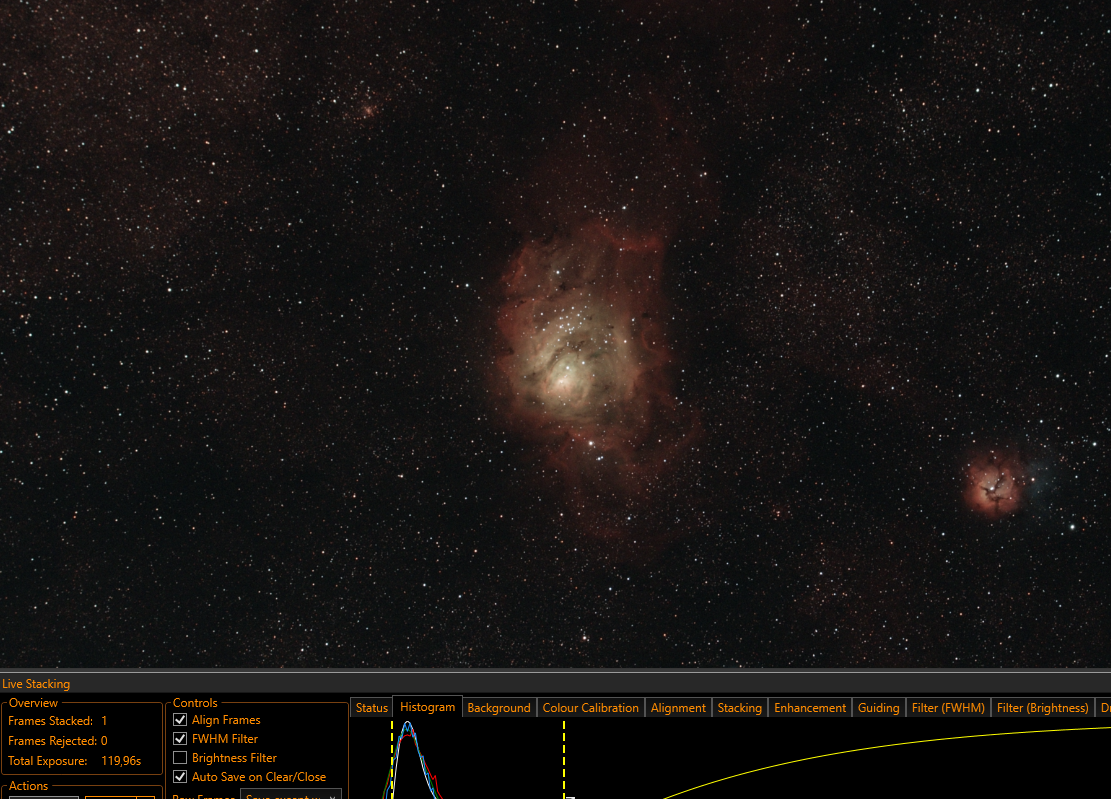Screen dimensions: 1111x799
Task: Click the small Trifid nebula at right
Action: [x=994, y=484]
